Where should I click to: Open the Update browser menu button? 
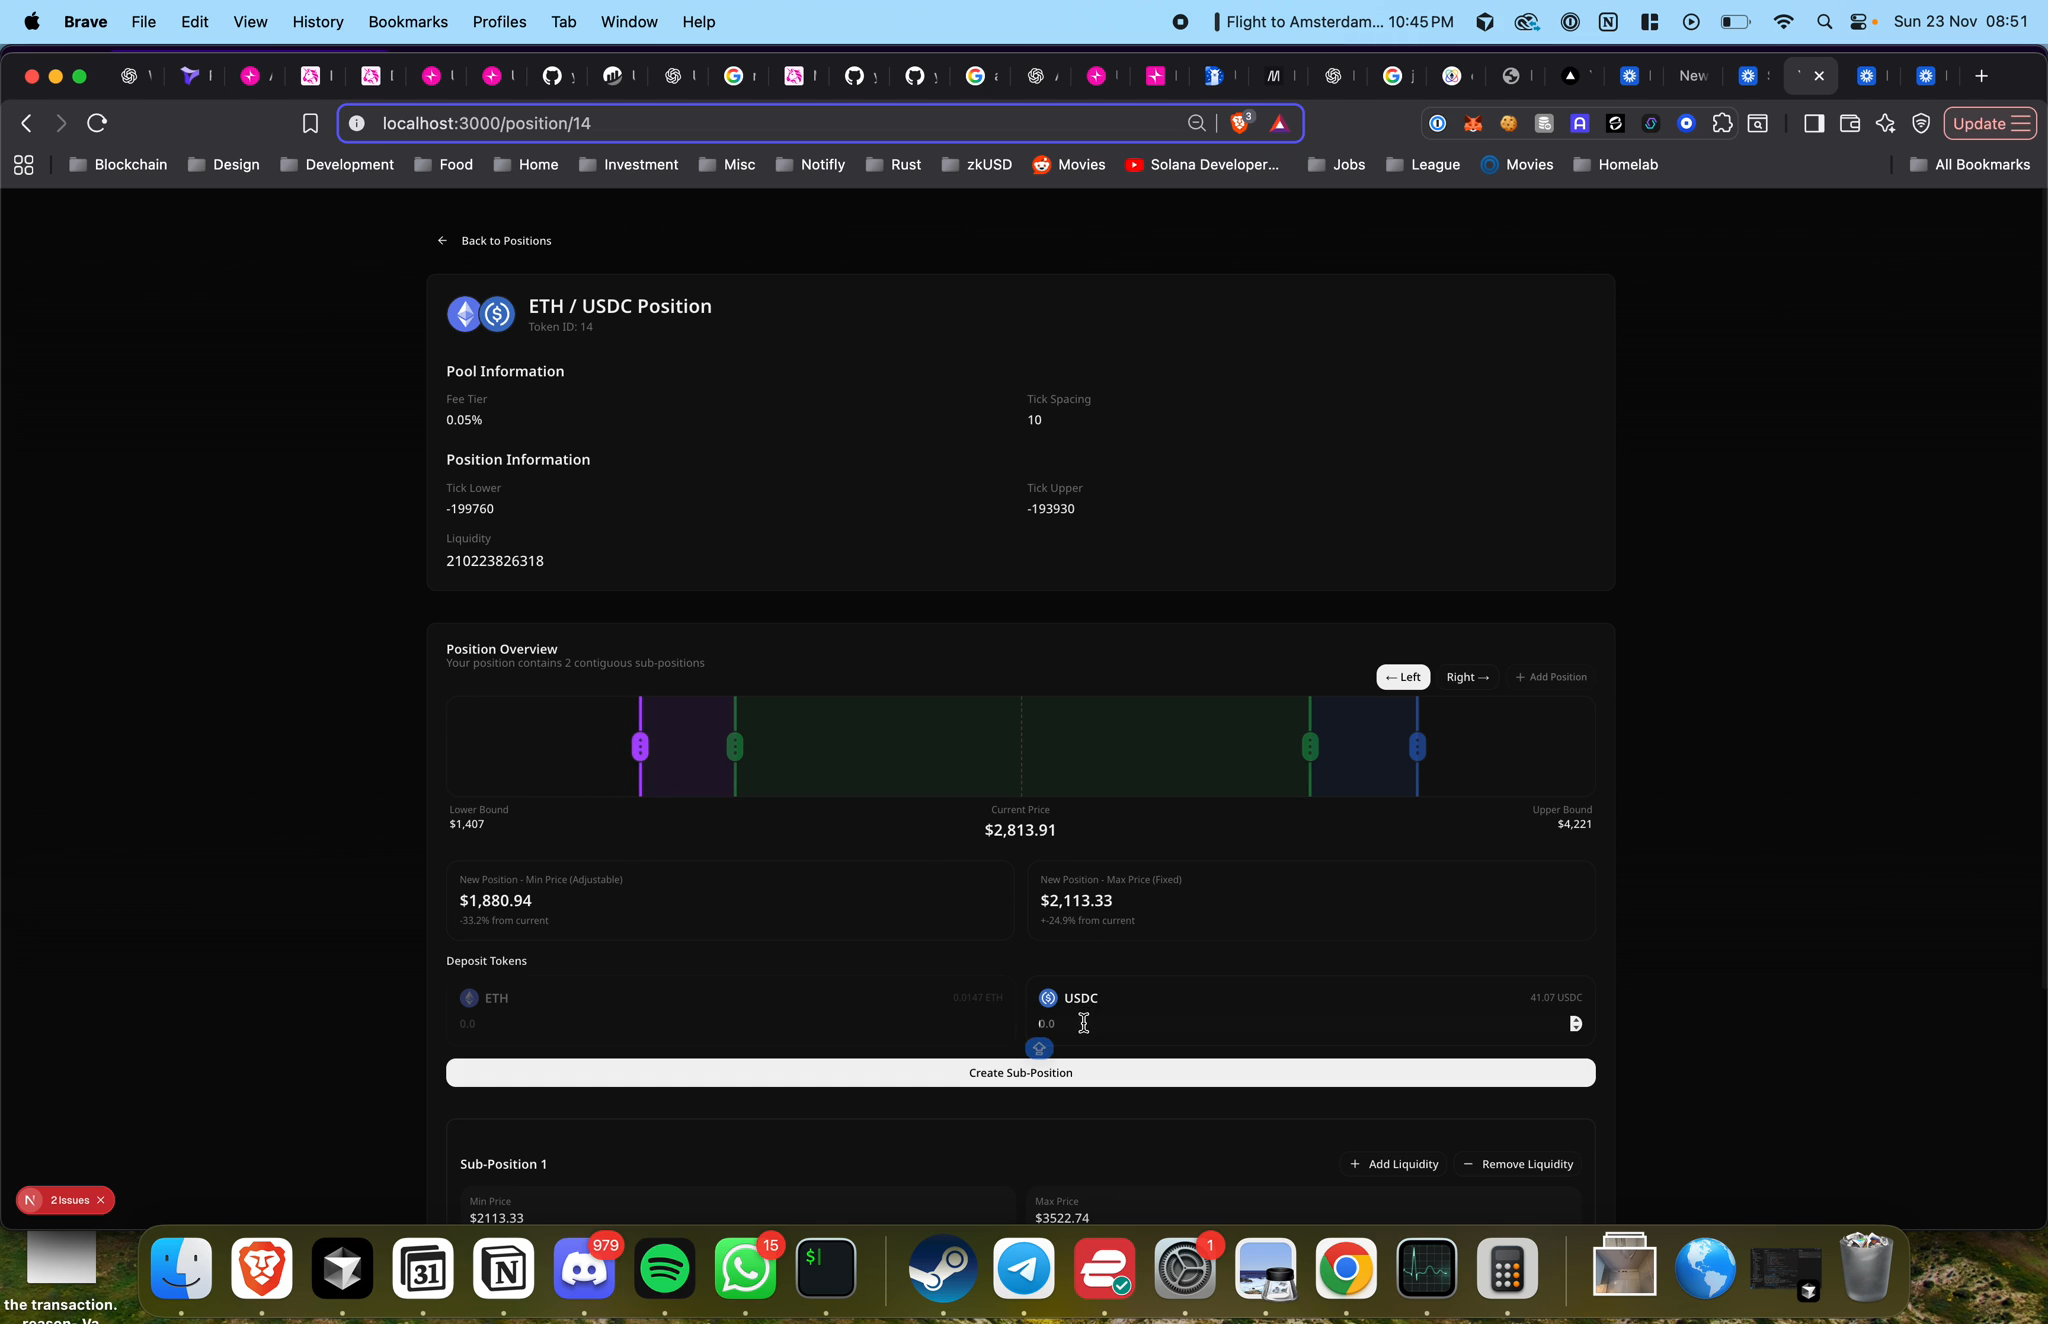click(x=1990, y=123)
